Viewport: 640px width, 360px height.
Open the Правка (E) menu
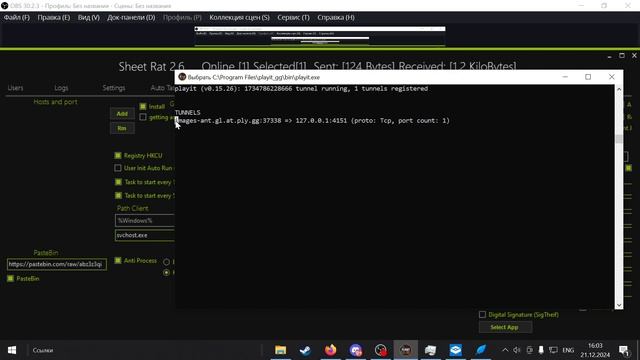coord(53,18)
